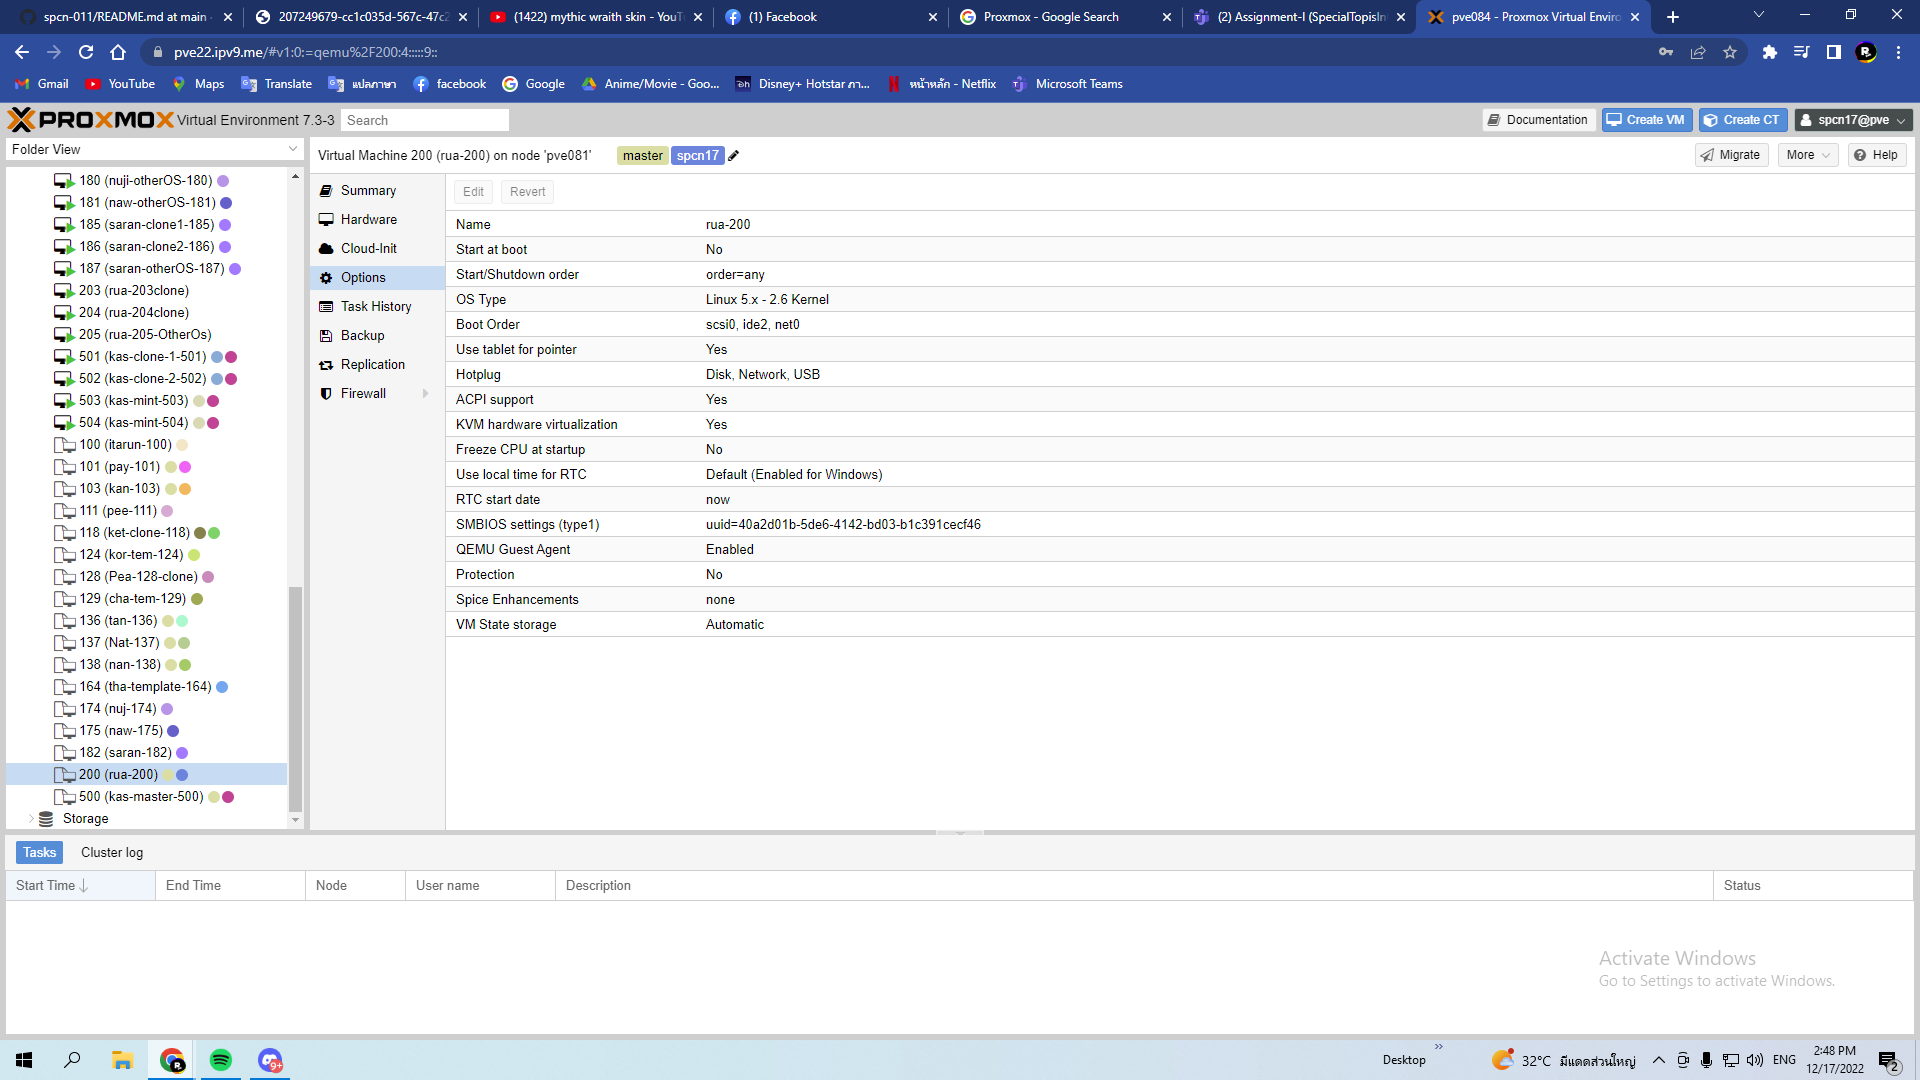Click the browser home icon
This screenshot has height=1080, width=1920.
click(x=118, y=52)
